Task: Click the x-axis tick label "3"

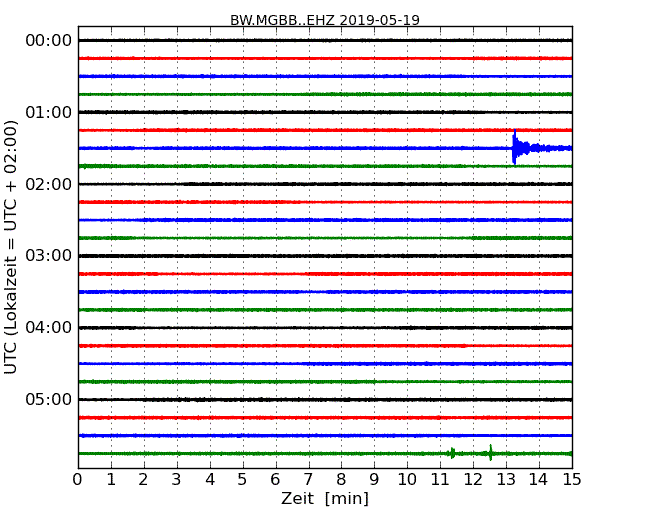Action: 177,480
